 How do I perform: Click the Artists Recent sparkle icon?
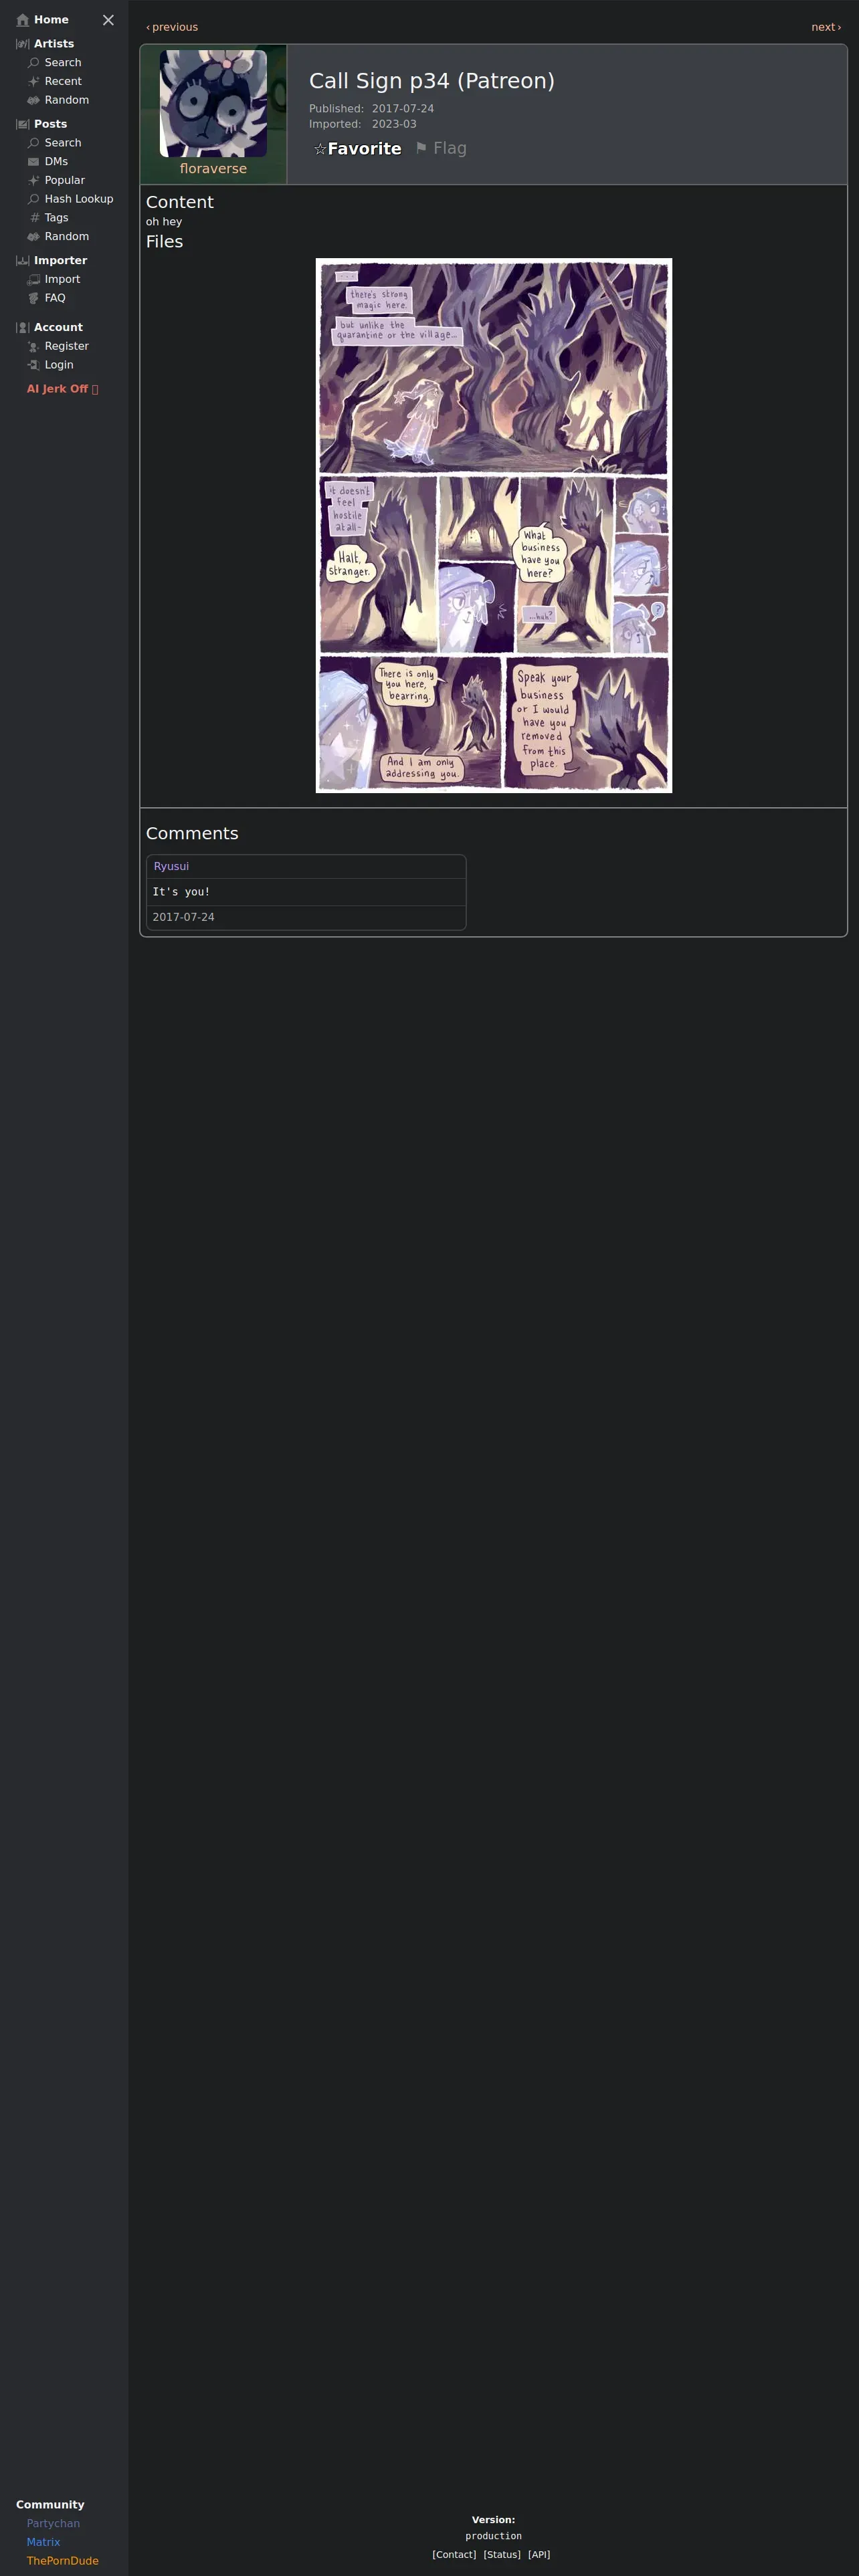pos(34,81)
